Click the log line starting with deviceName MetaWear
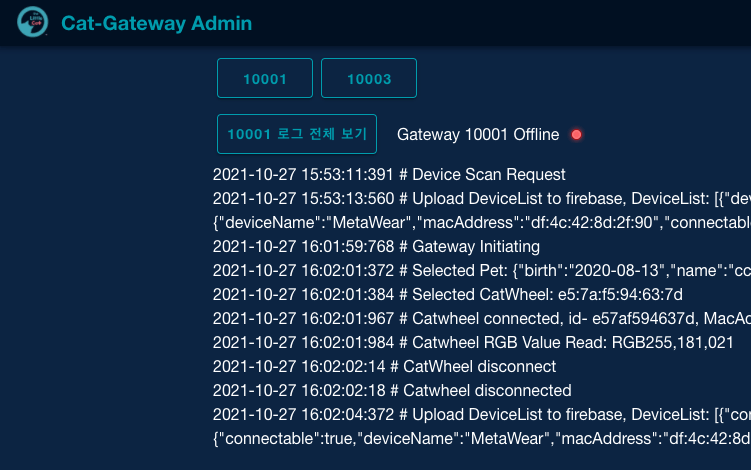The image size is (751, 470). (x=480, y=222)
